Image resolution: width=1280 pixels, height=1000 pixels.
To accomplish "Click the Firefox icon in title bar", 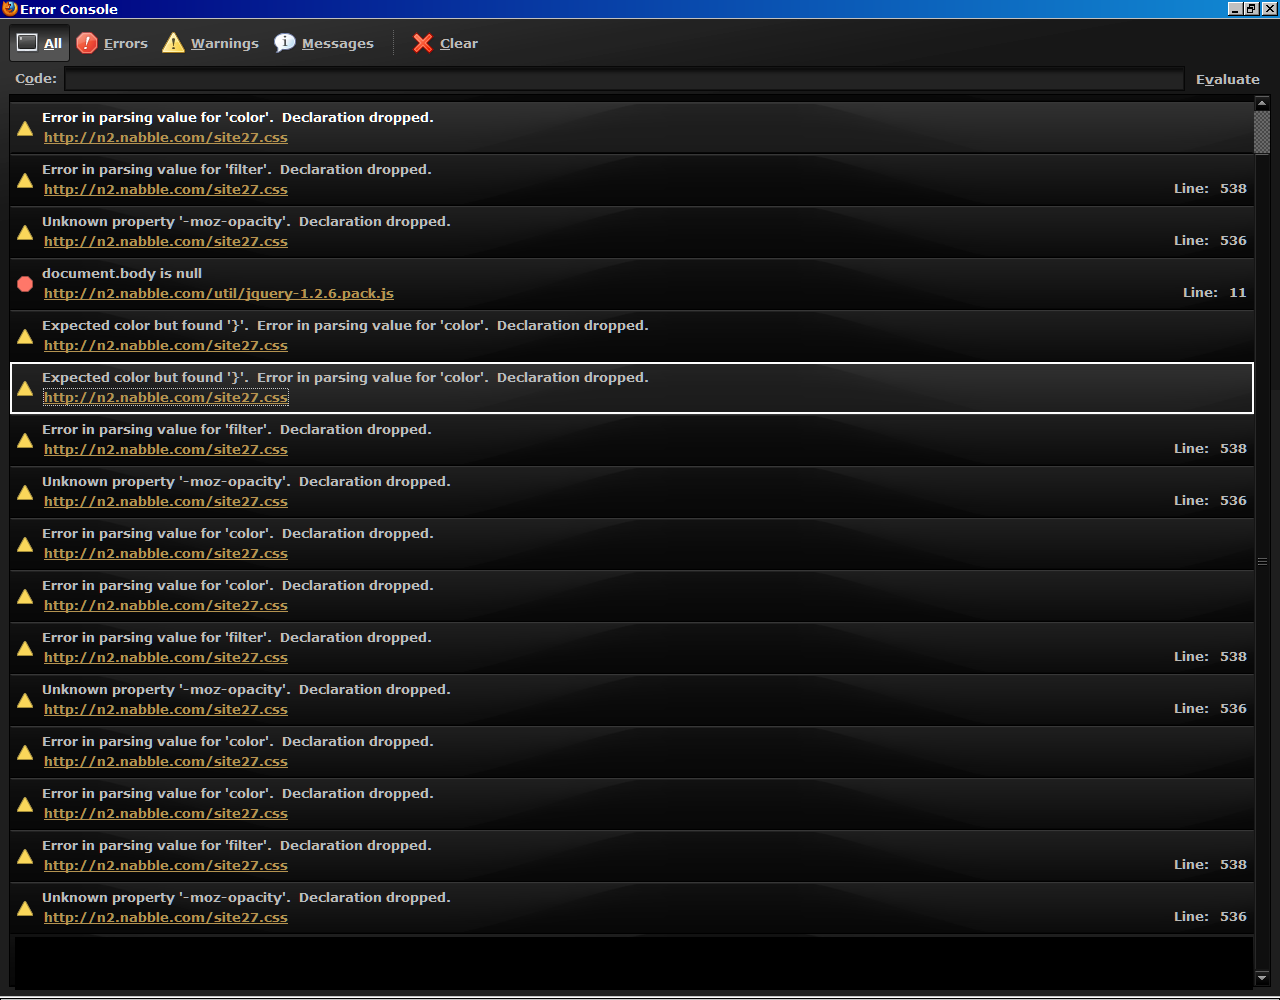I will tap(10, 9).
